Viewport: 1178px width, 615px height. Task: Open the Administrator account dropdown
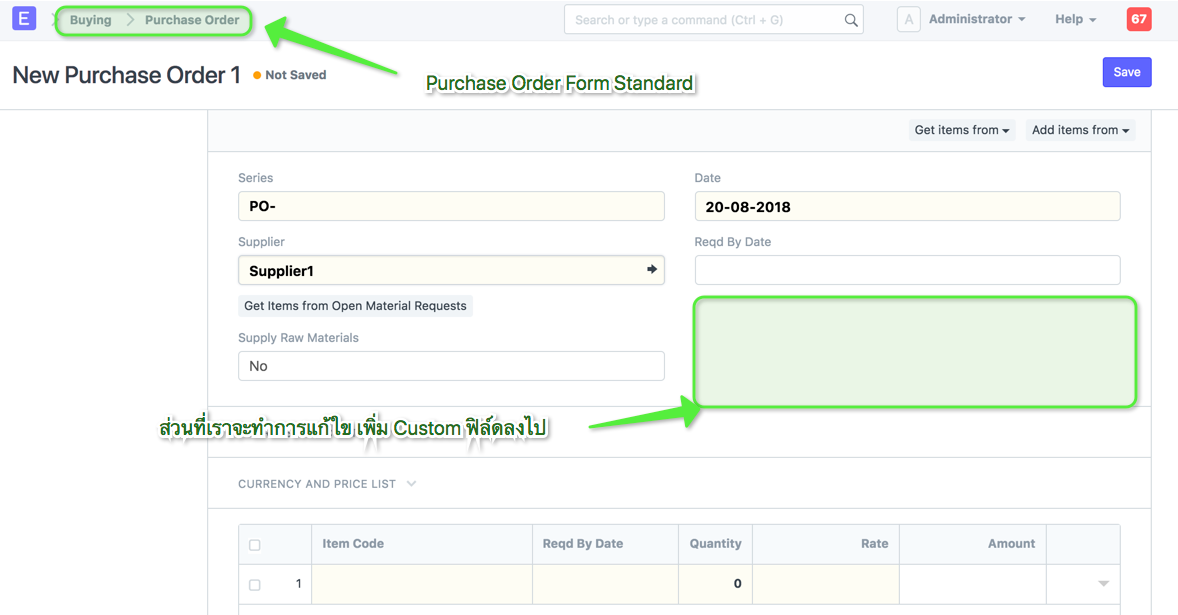(975, 18)
